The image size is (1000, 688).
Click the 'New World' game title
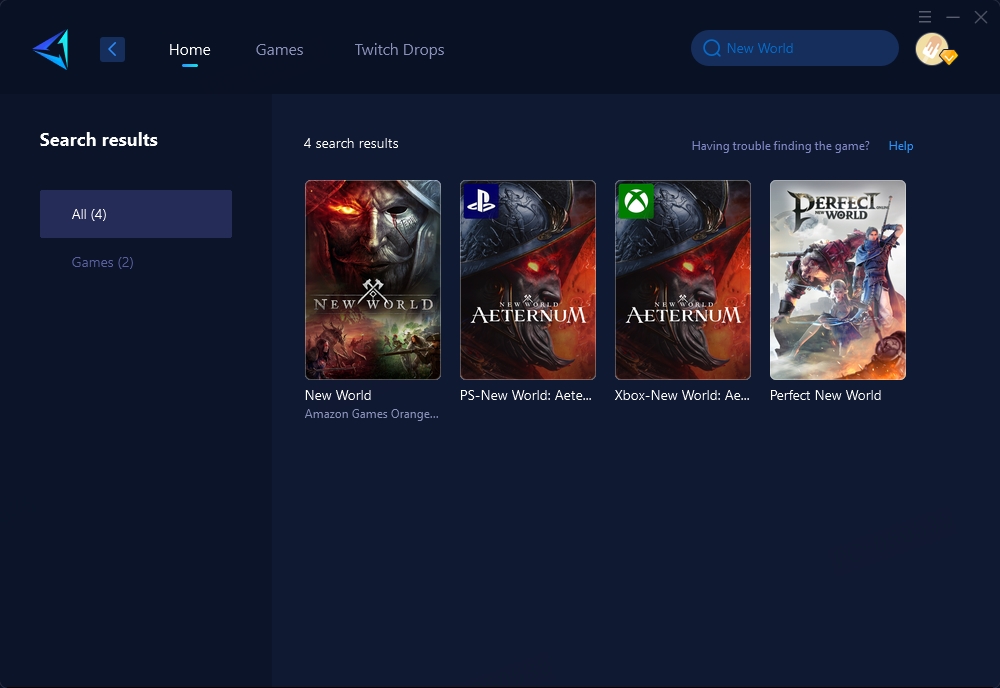click(338, 395)
